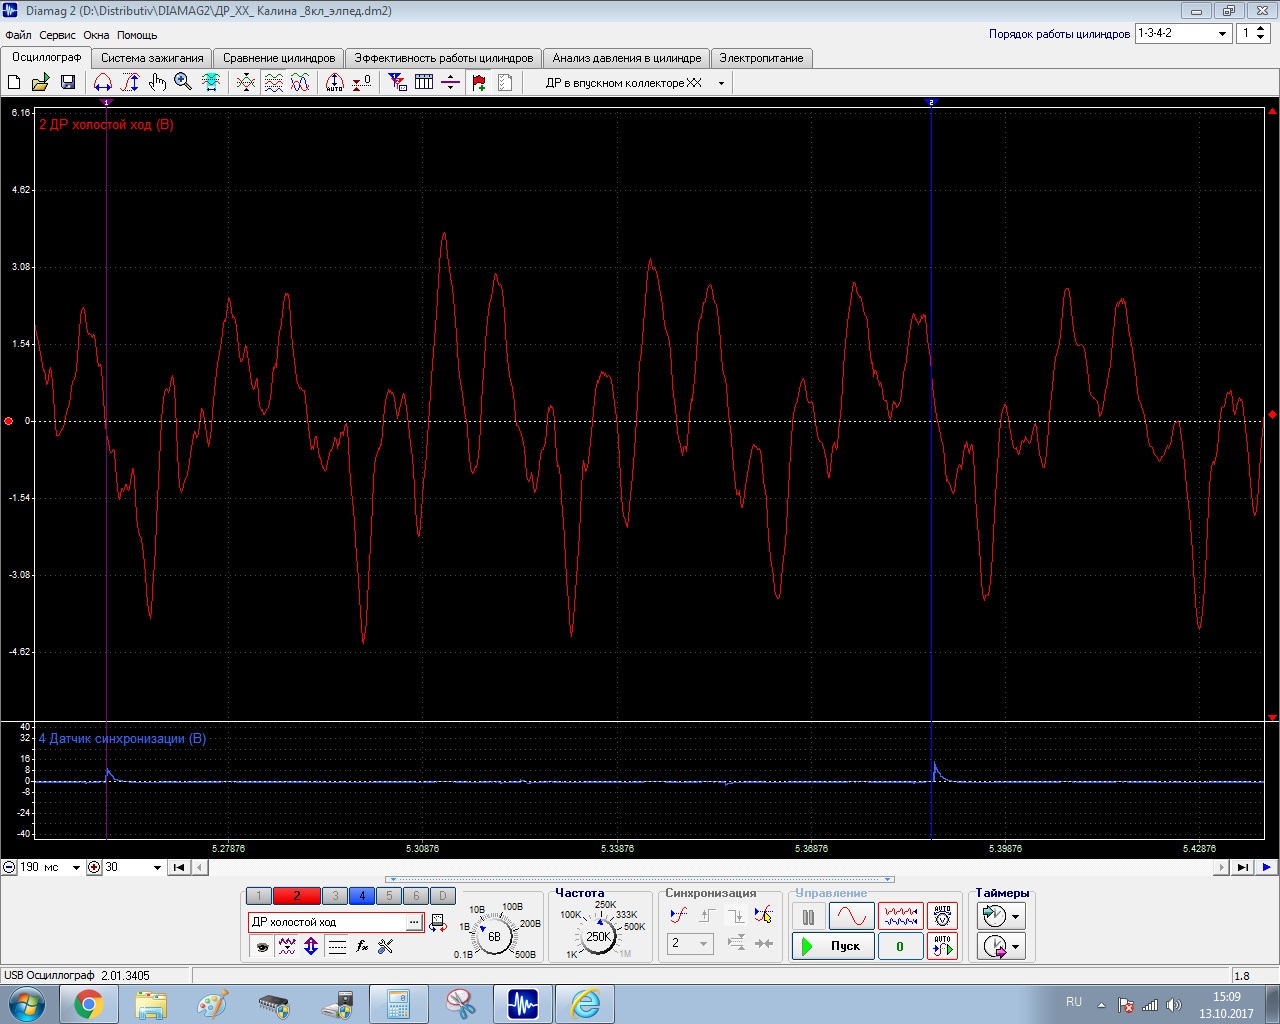The image size is (1280, 1024).
Task: Click the red sine wave mode button
Action: [852, 916]
